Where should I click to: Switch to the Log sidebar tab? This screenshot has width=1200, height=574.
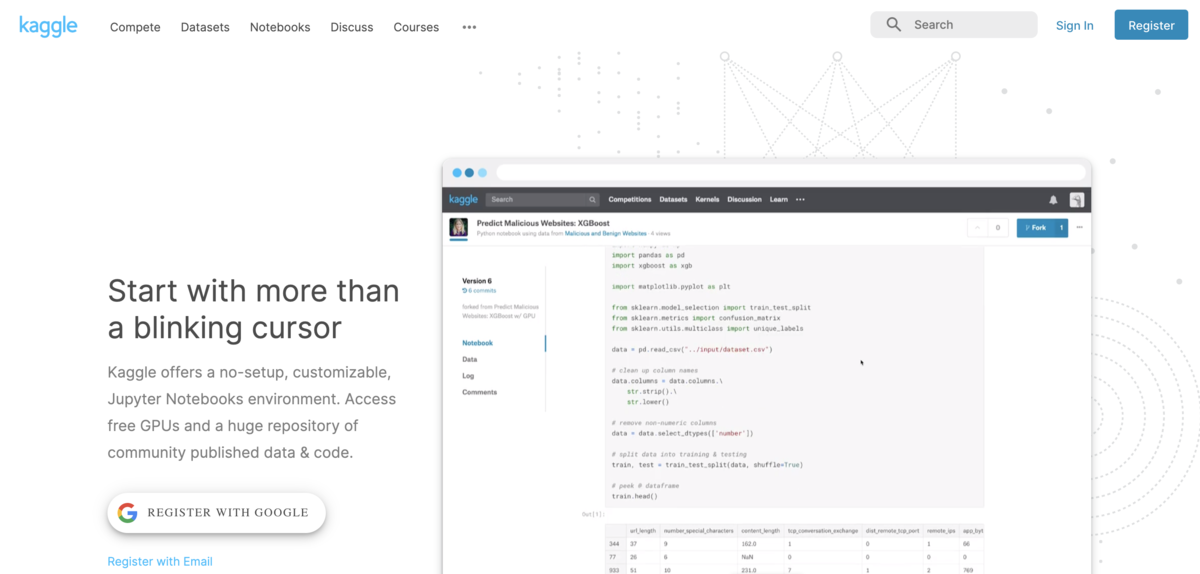pyautogui.click(x=468, y=376)
